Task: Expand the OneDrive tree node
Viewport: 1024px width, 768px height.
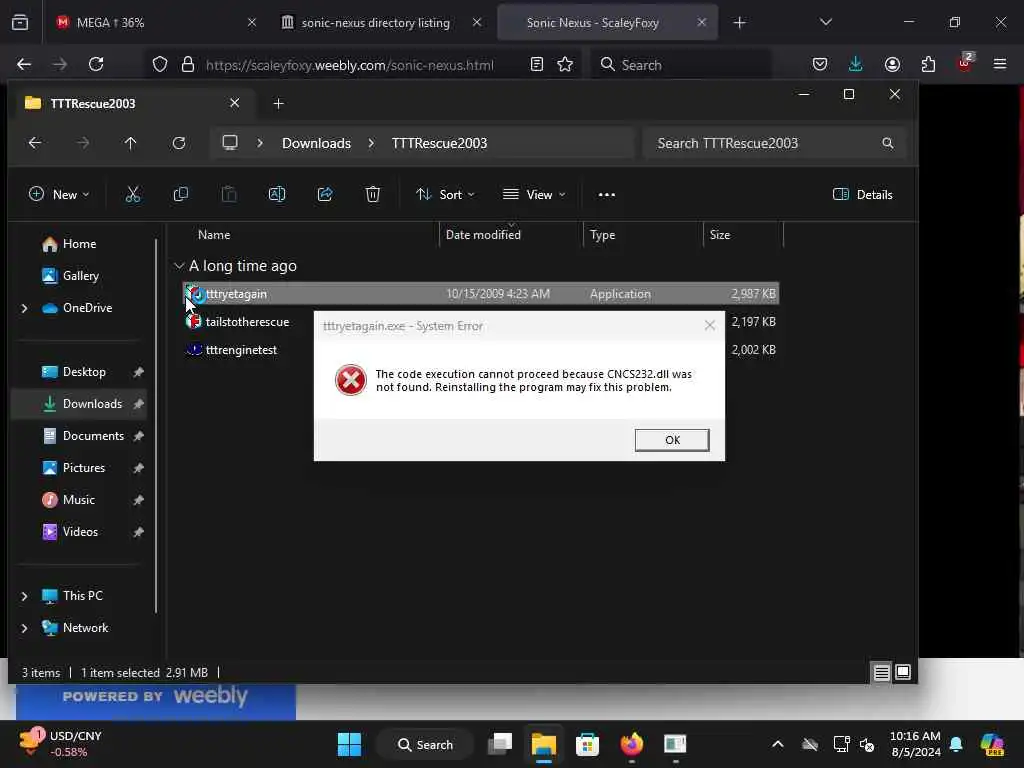Action: pos(25,308)
